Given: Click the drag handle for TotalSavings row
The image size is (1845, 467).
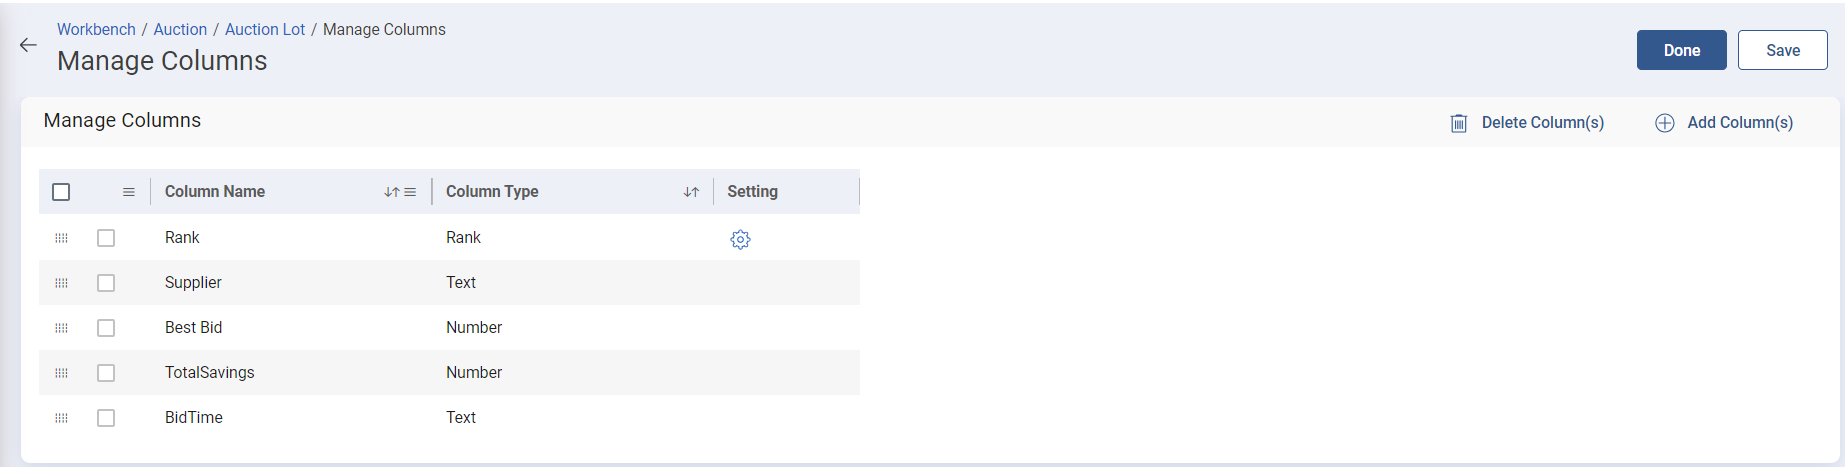Looking at the screenshot, I should pos(61,373).
